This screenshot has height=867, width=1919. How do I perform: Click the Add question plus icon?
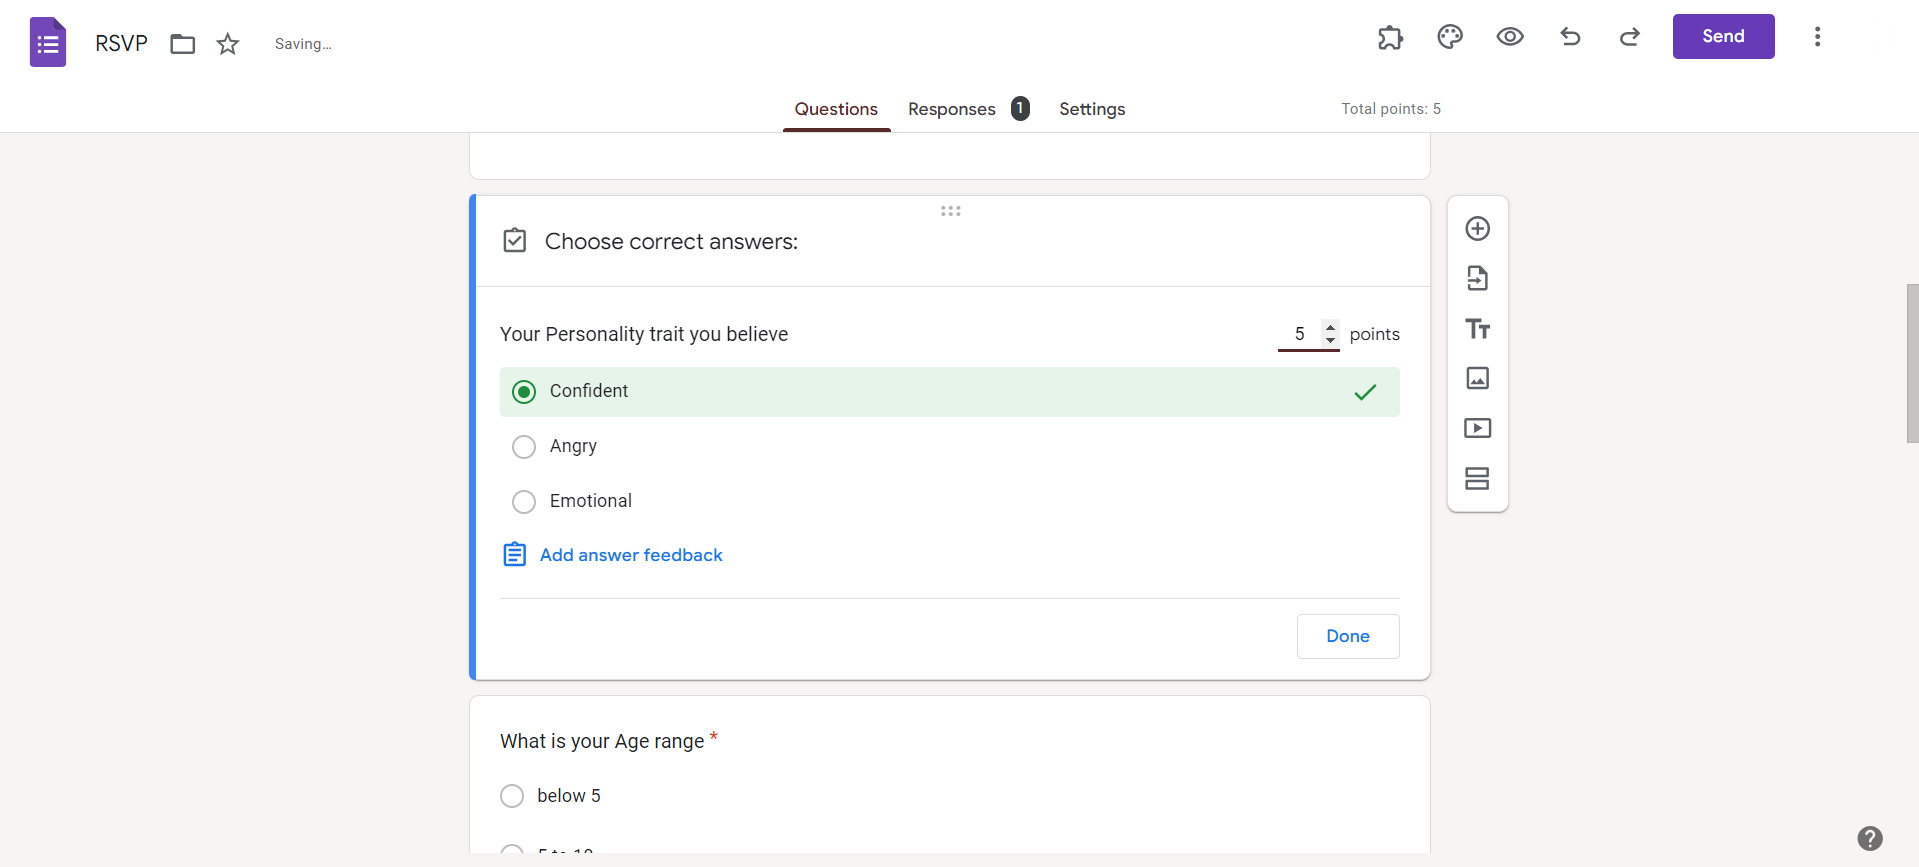tap(1477, 229)
